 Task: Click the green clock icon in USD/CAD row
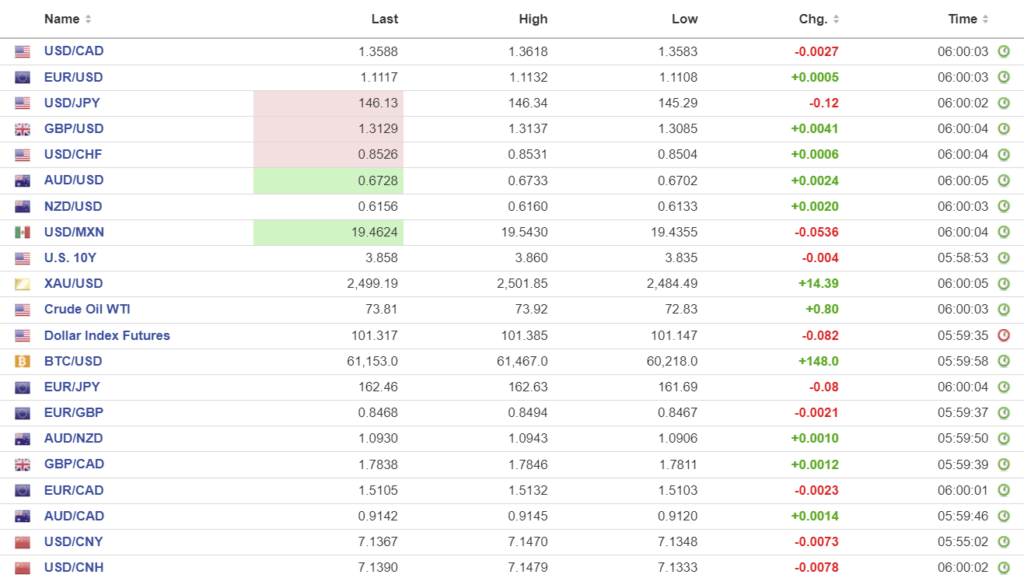[x=1003, y=51]
